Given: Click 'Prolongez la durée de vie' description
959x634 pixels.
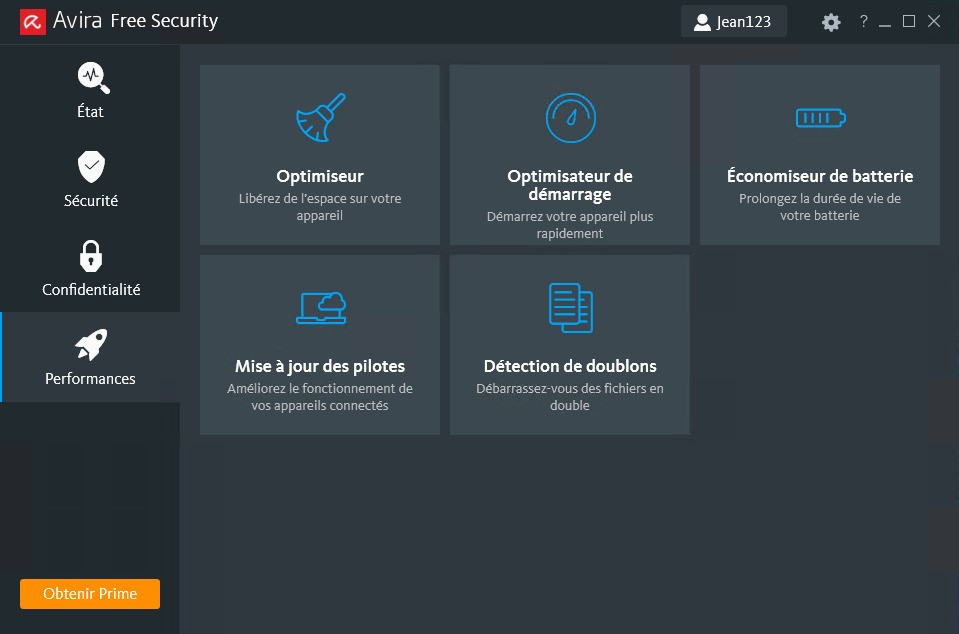Looking at the screenshot, I should 820,207.
